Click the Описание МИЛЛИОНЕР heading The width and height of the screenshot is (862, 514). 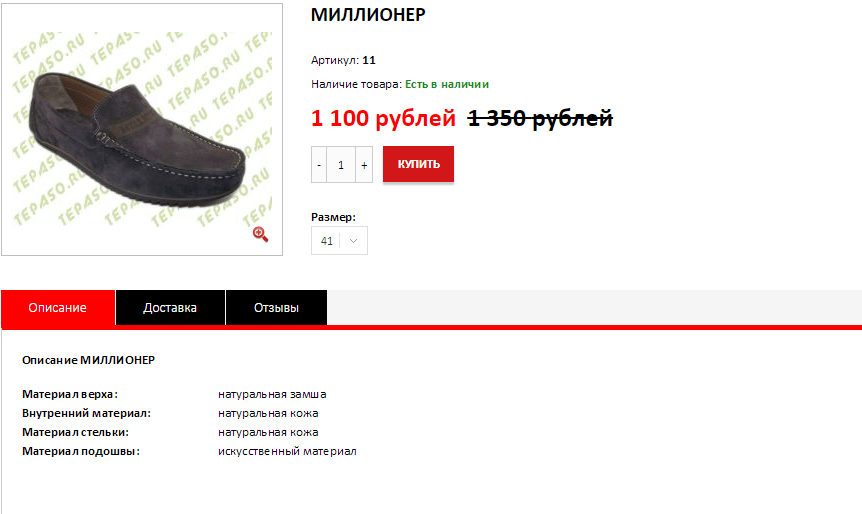coord(89,360)
